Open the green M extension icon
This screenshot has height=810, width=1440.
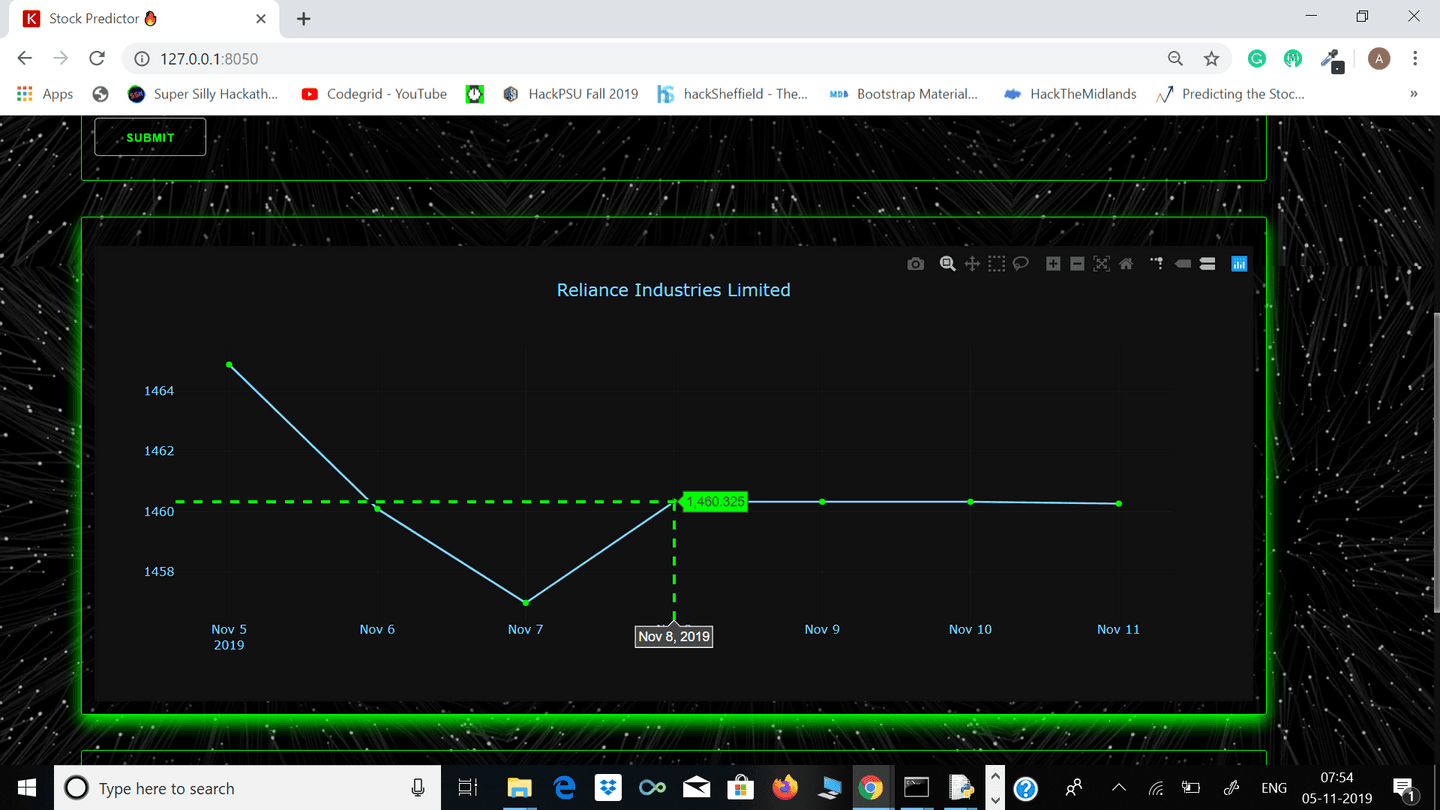pyautogui.click(x=1293, y=59)
